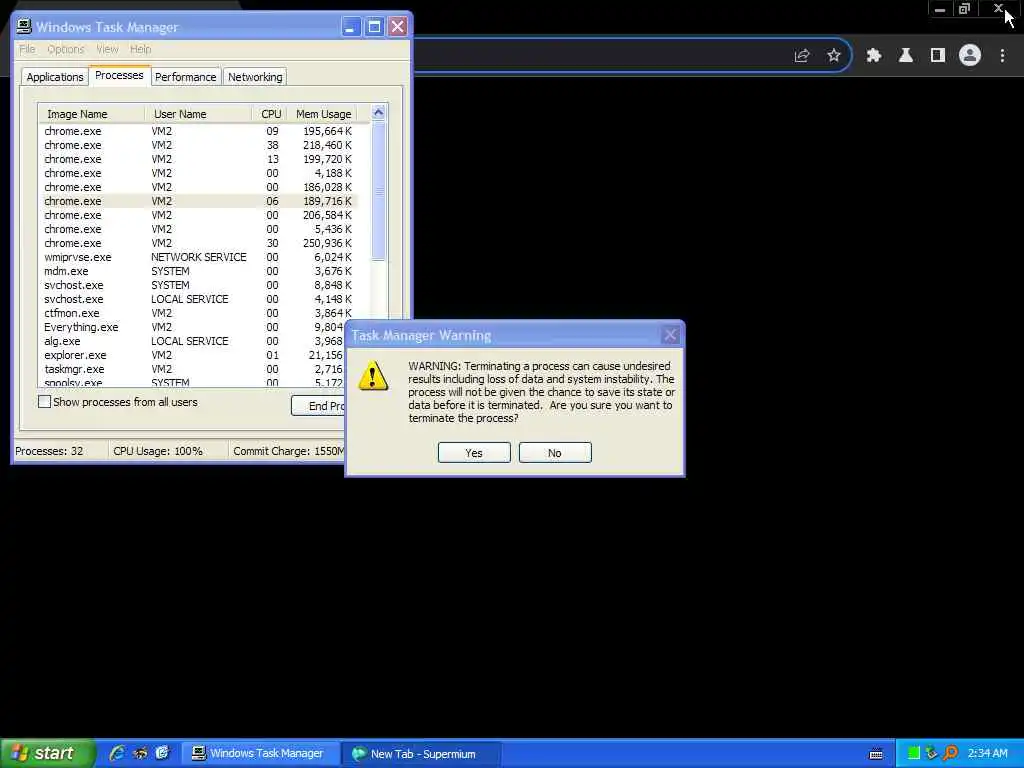Image resolution: width=1024 pixels, height=768 pixels.
Task: Open the browser extensions puzzle icon
Action: (873, 56)
